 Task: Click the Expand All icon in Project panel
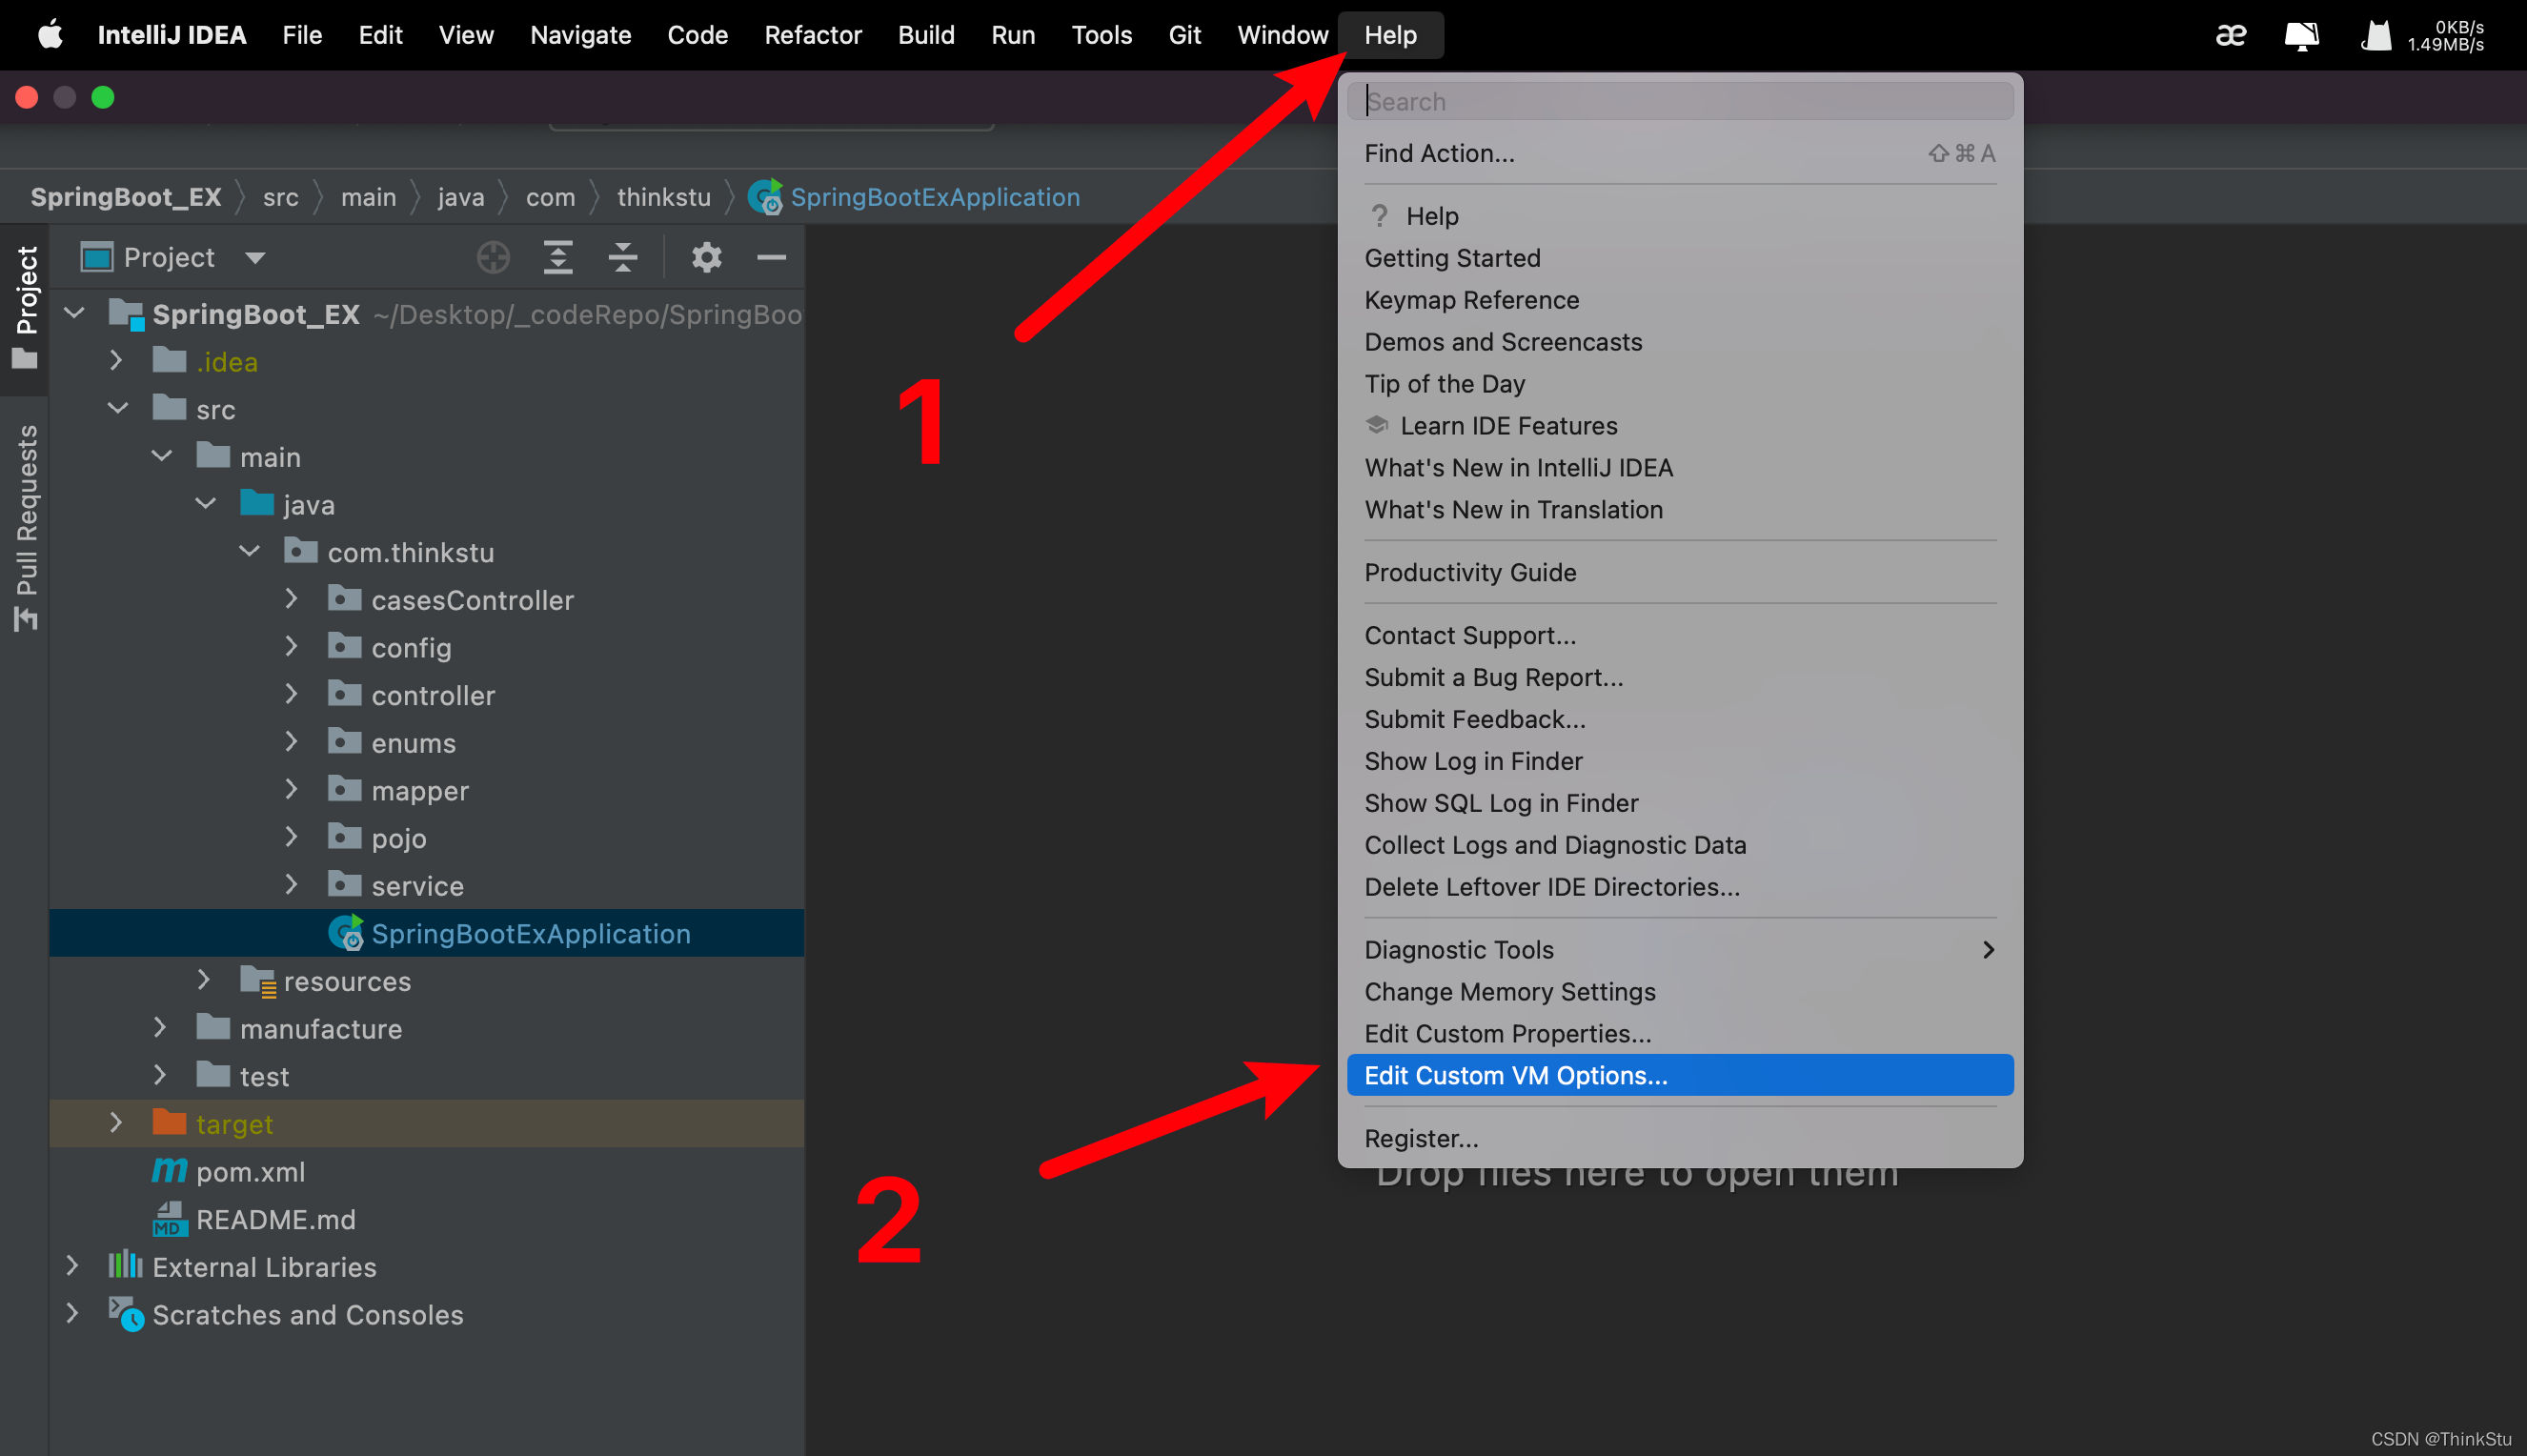pyautogui.click(x=558, y=257)
